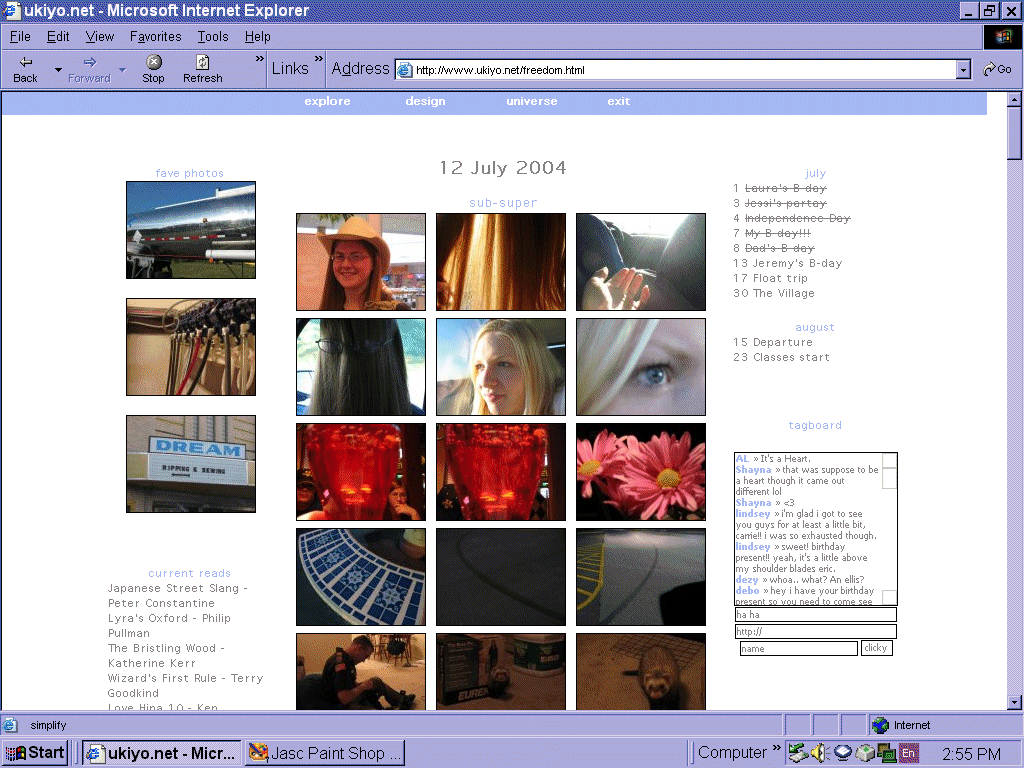Click the Back arrow icon

pos(26,62)
